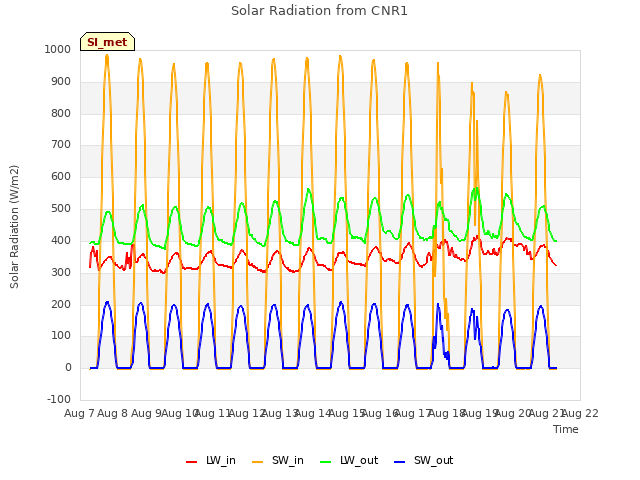Click the 300 y-axis tick label

click(x=61, y=272)
